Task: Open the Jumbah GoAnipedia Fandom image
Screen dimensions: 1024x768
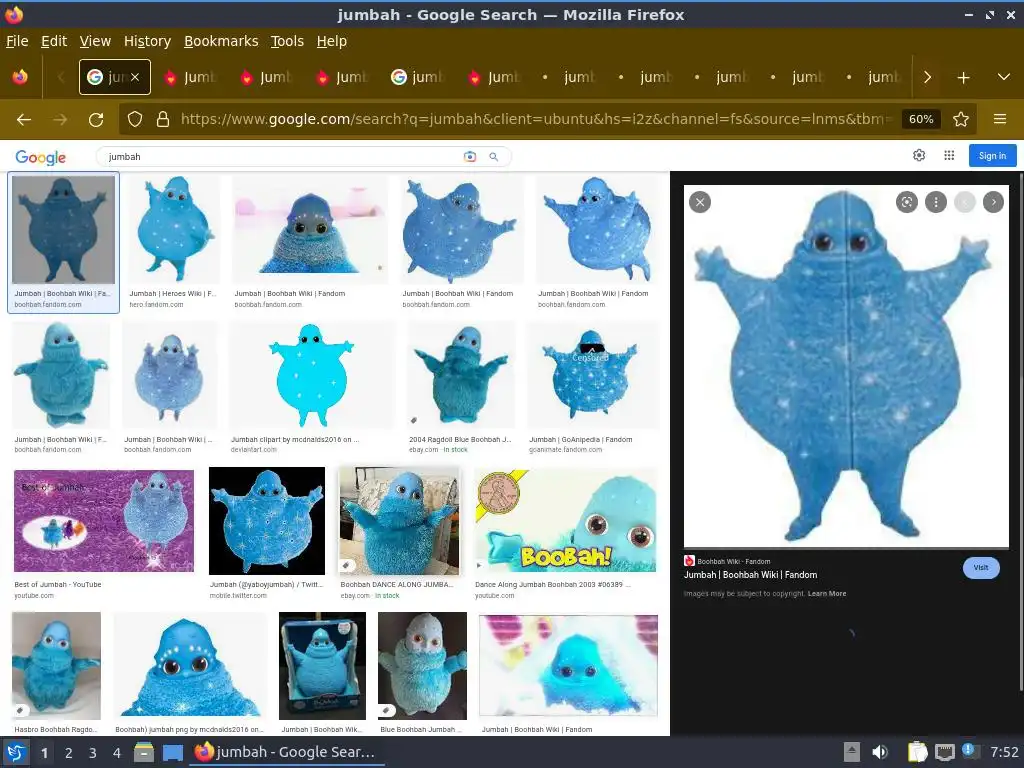Action: (592, 374)
